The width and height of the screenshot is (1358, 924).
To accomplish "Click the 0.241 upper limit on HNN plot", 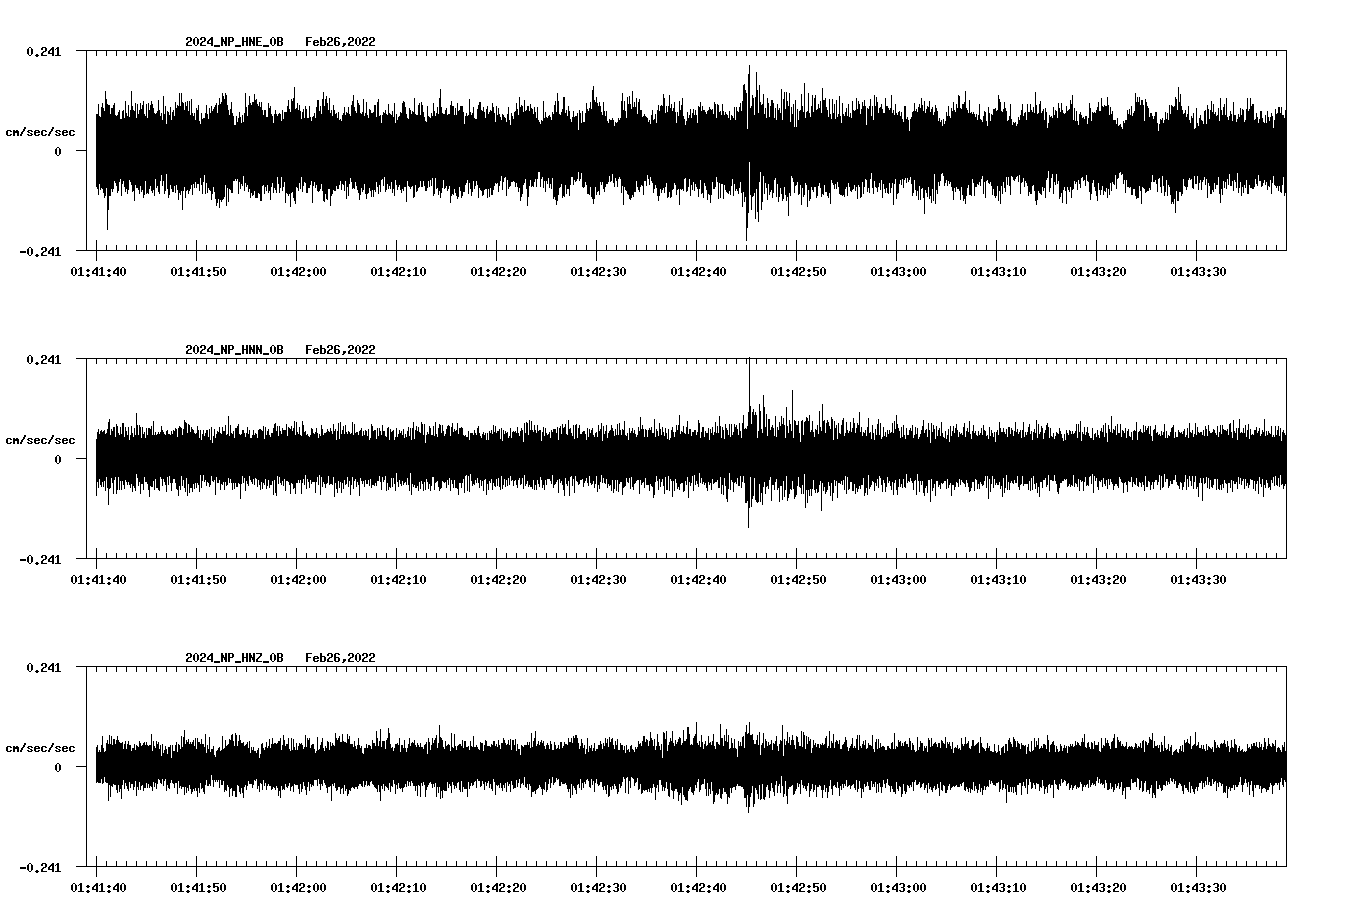I will coord(43,359).
